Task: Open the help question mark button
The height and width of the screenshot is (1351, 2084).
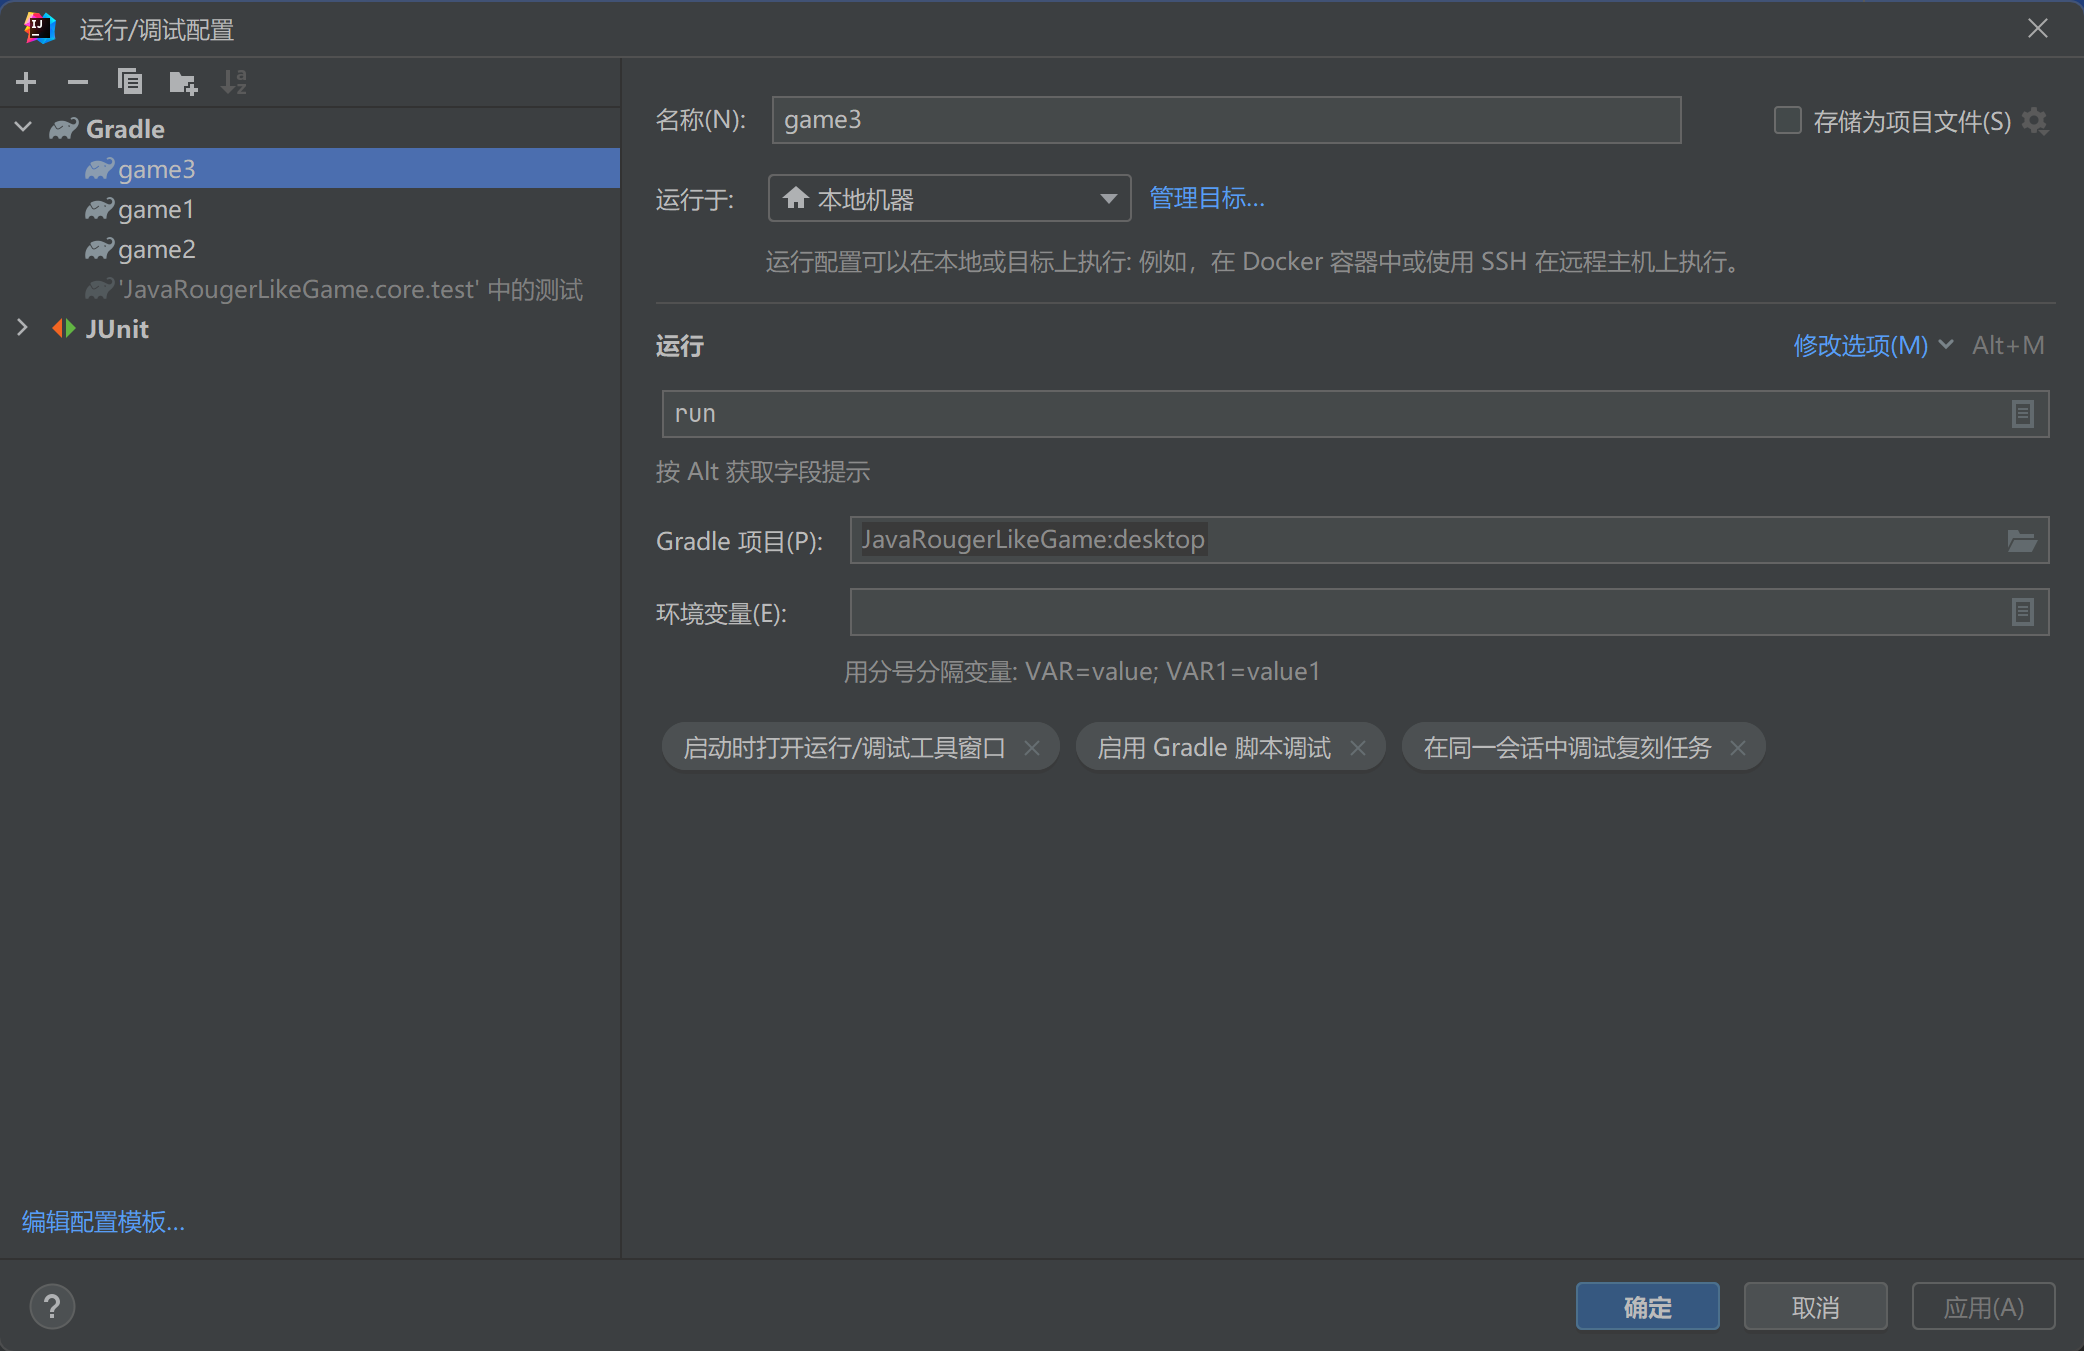Action: click(x=52, y=1306)
